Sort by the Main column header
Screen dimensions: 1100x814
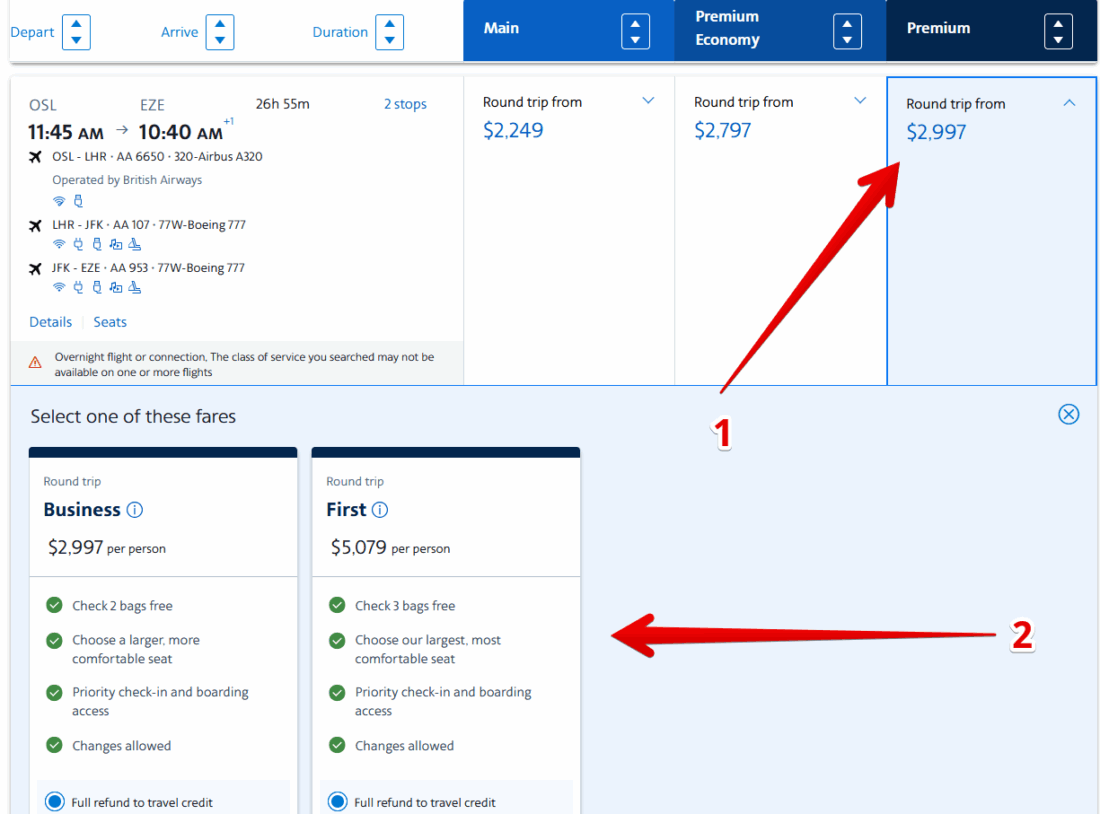tap(635, 31)
